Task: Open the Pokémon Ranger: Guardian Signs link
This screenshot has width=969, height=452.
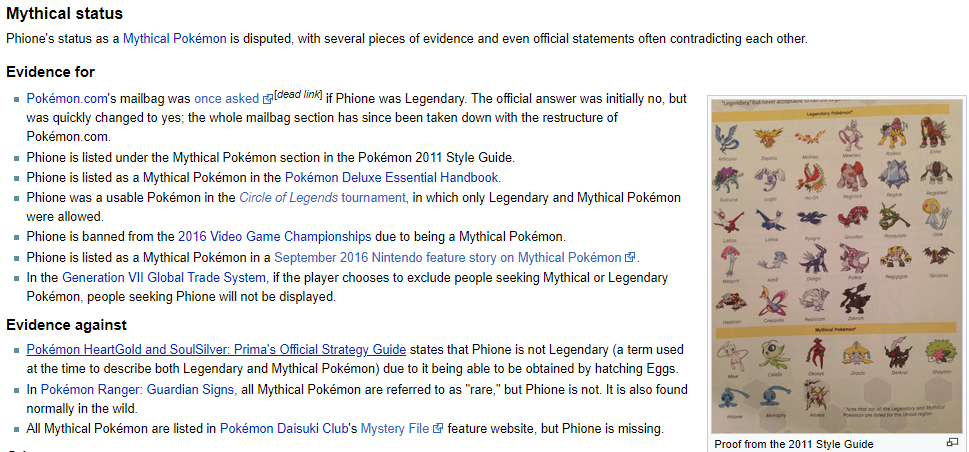Action: (138, 390)
